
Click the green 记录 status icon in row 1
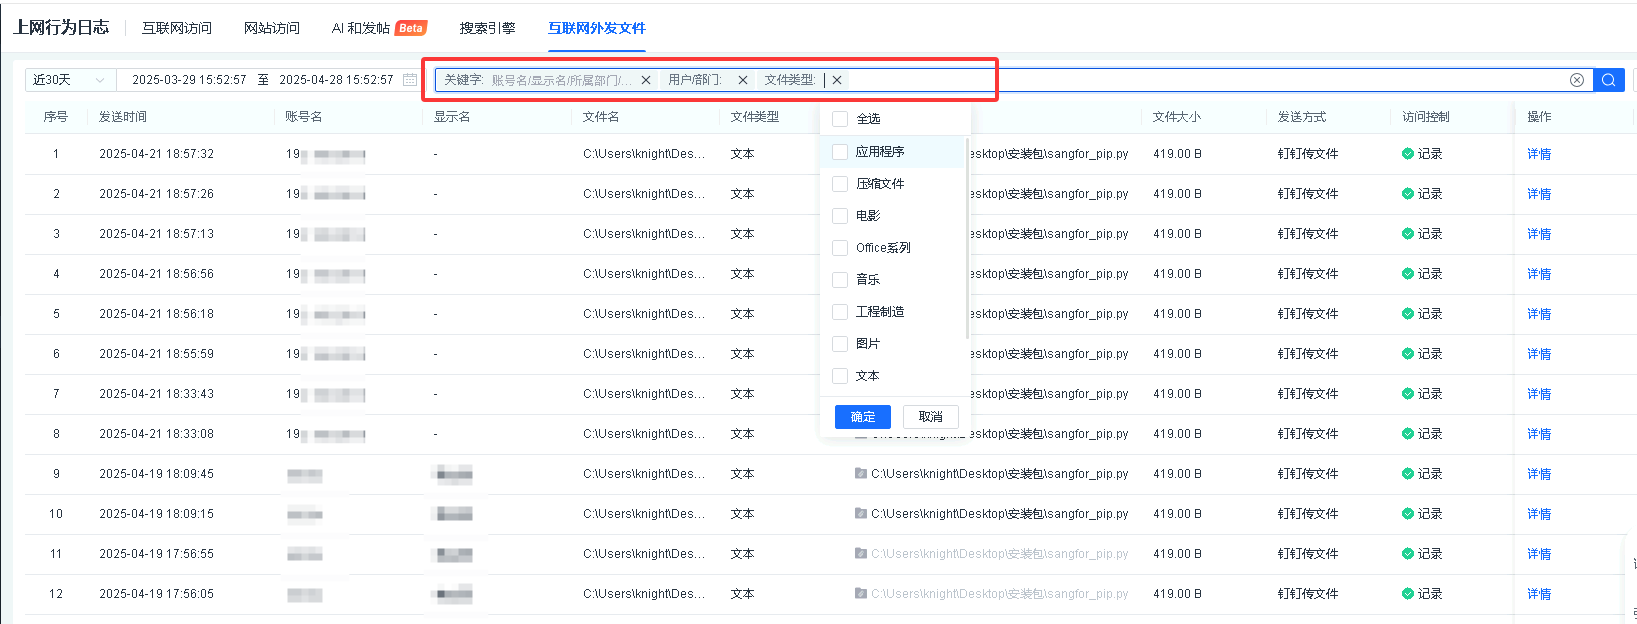[1408, 154]
